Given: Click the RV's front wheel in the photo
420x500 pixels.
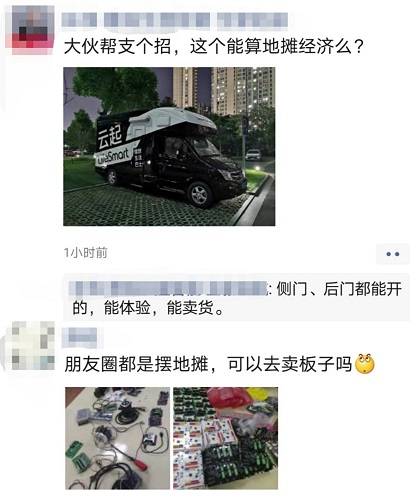Looking at the screenshot, I should (199, 195).
